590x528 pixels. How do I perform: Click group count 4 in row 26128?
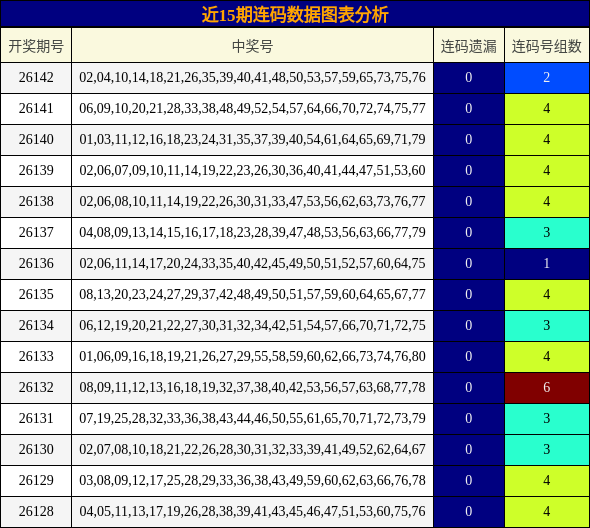coord(547,511)
